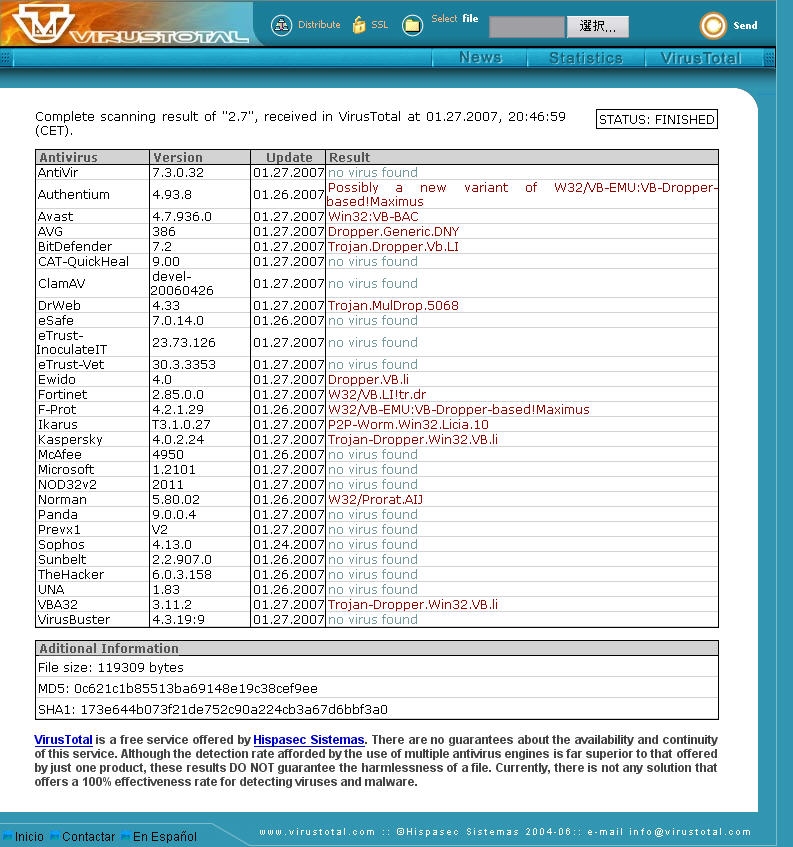Click the File size line
793x847 pixels.
tap(111, 668)
